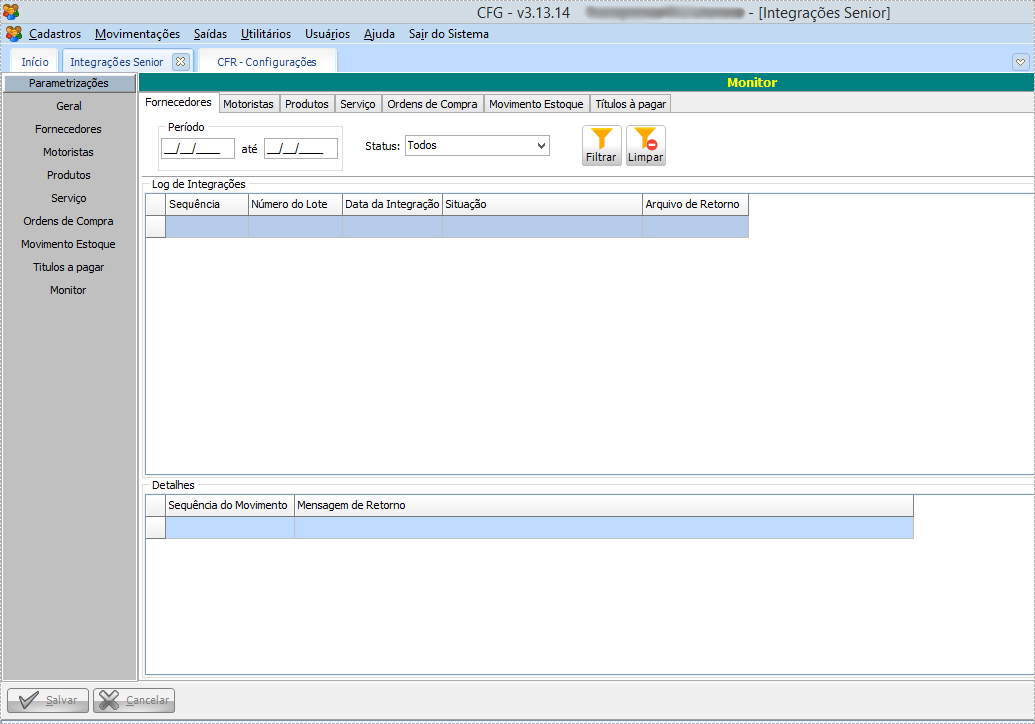
Task: Click the Data da Integração column header
Action: coord(392,205)
